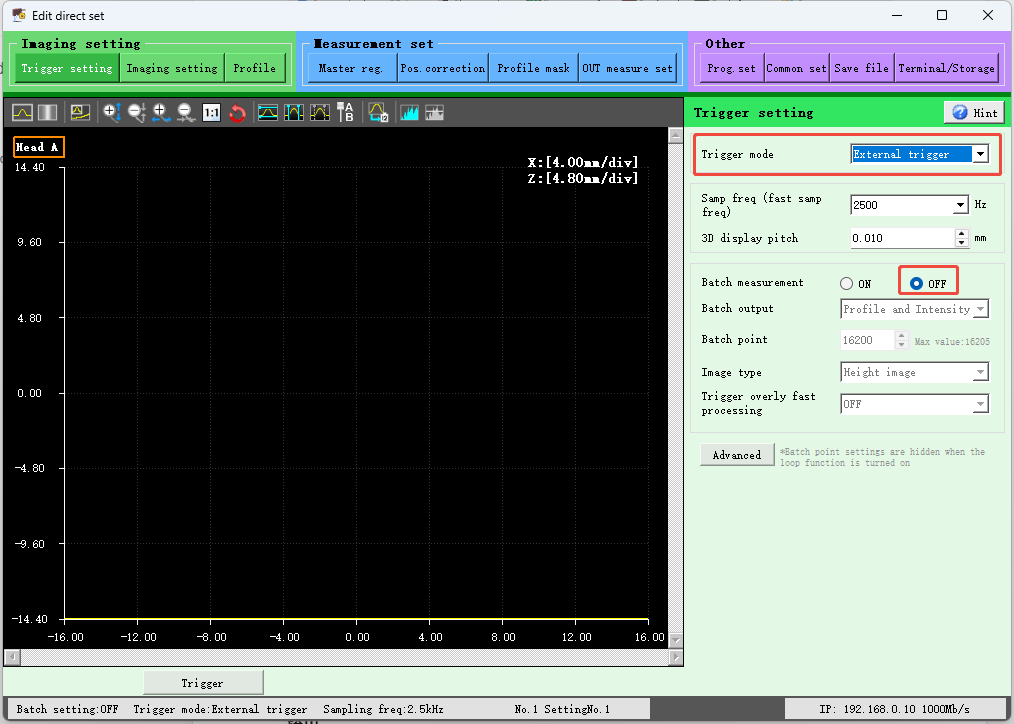Turn Batch measurement ON

(847, 283)
